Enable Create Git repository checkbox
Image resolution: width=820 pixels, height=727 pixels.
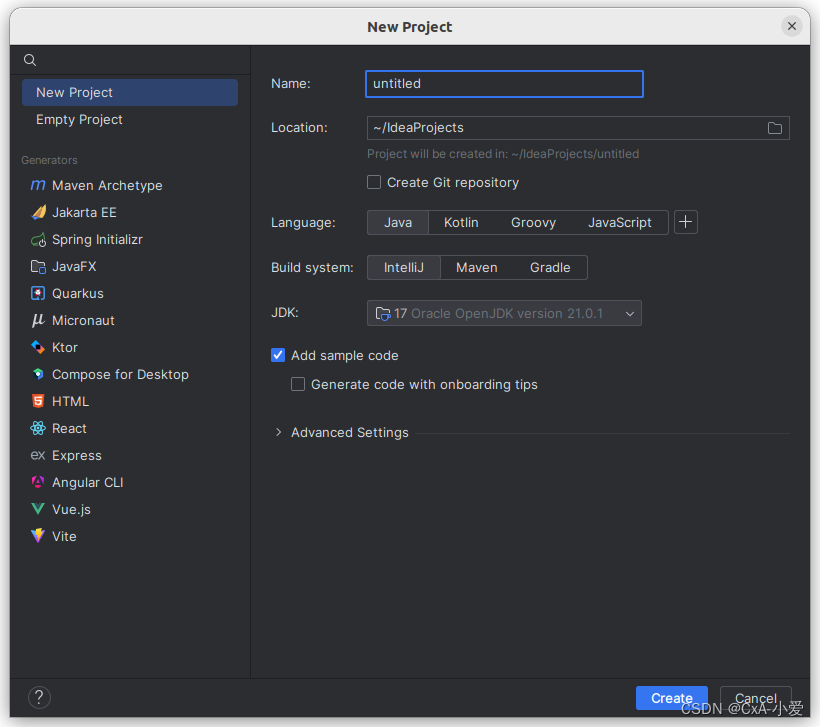[x=374, y=183]
